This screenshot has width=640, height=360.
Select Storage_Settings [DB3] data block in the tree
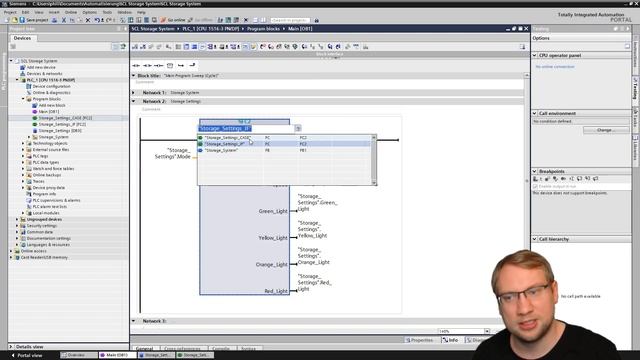(x=60, y=131)
